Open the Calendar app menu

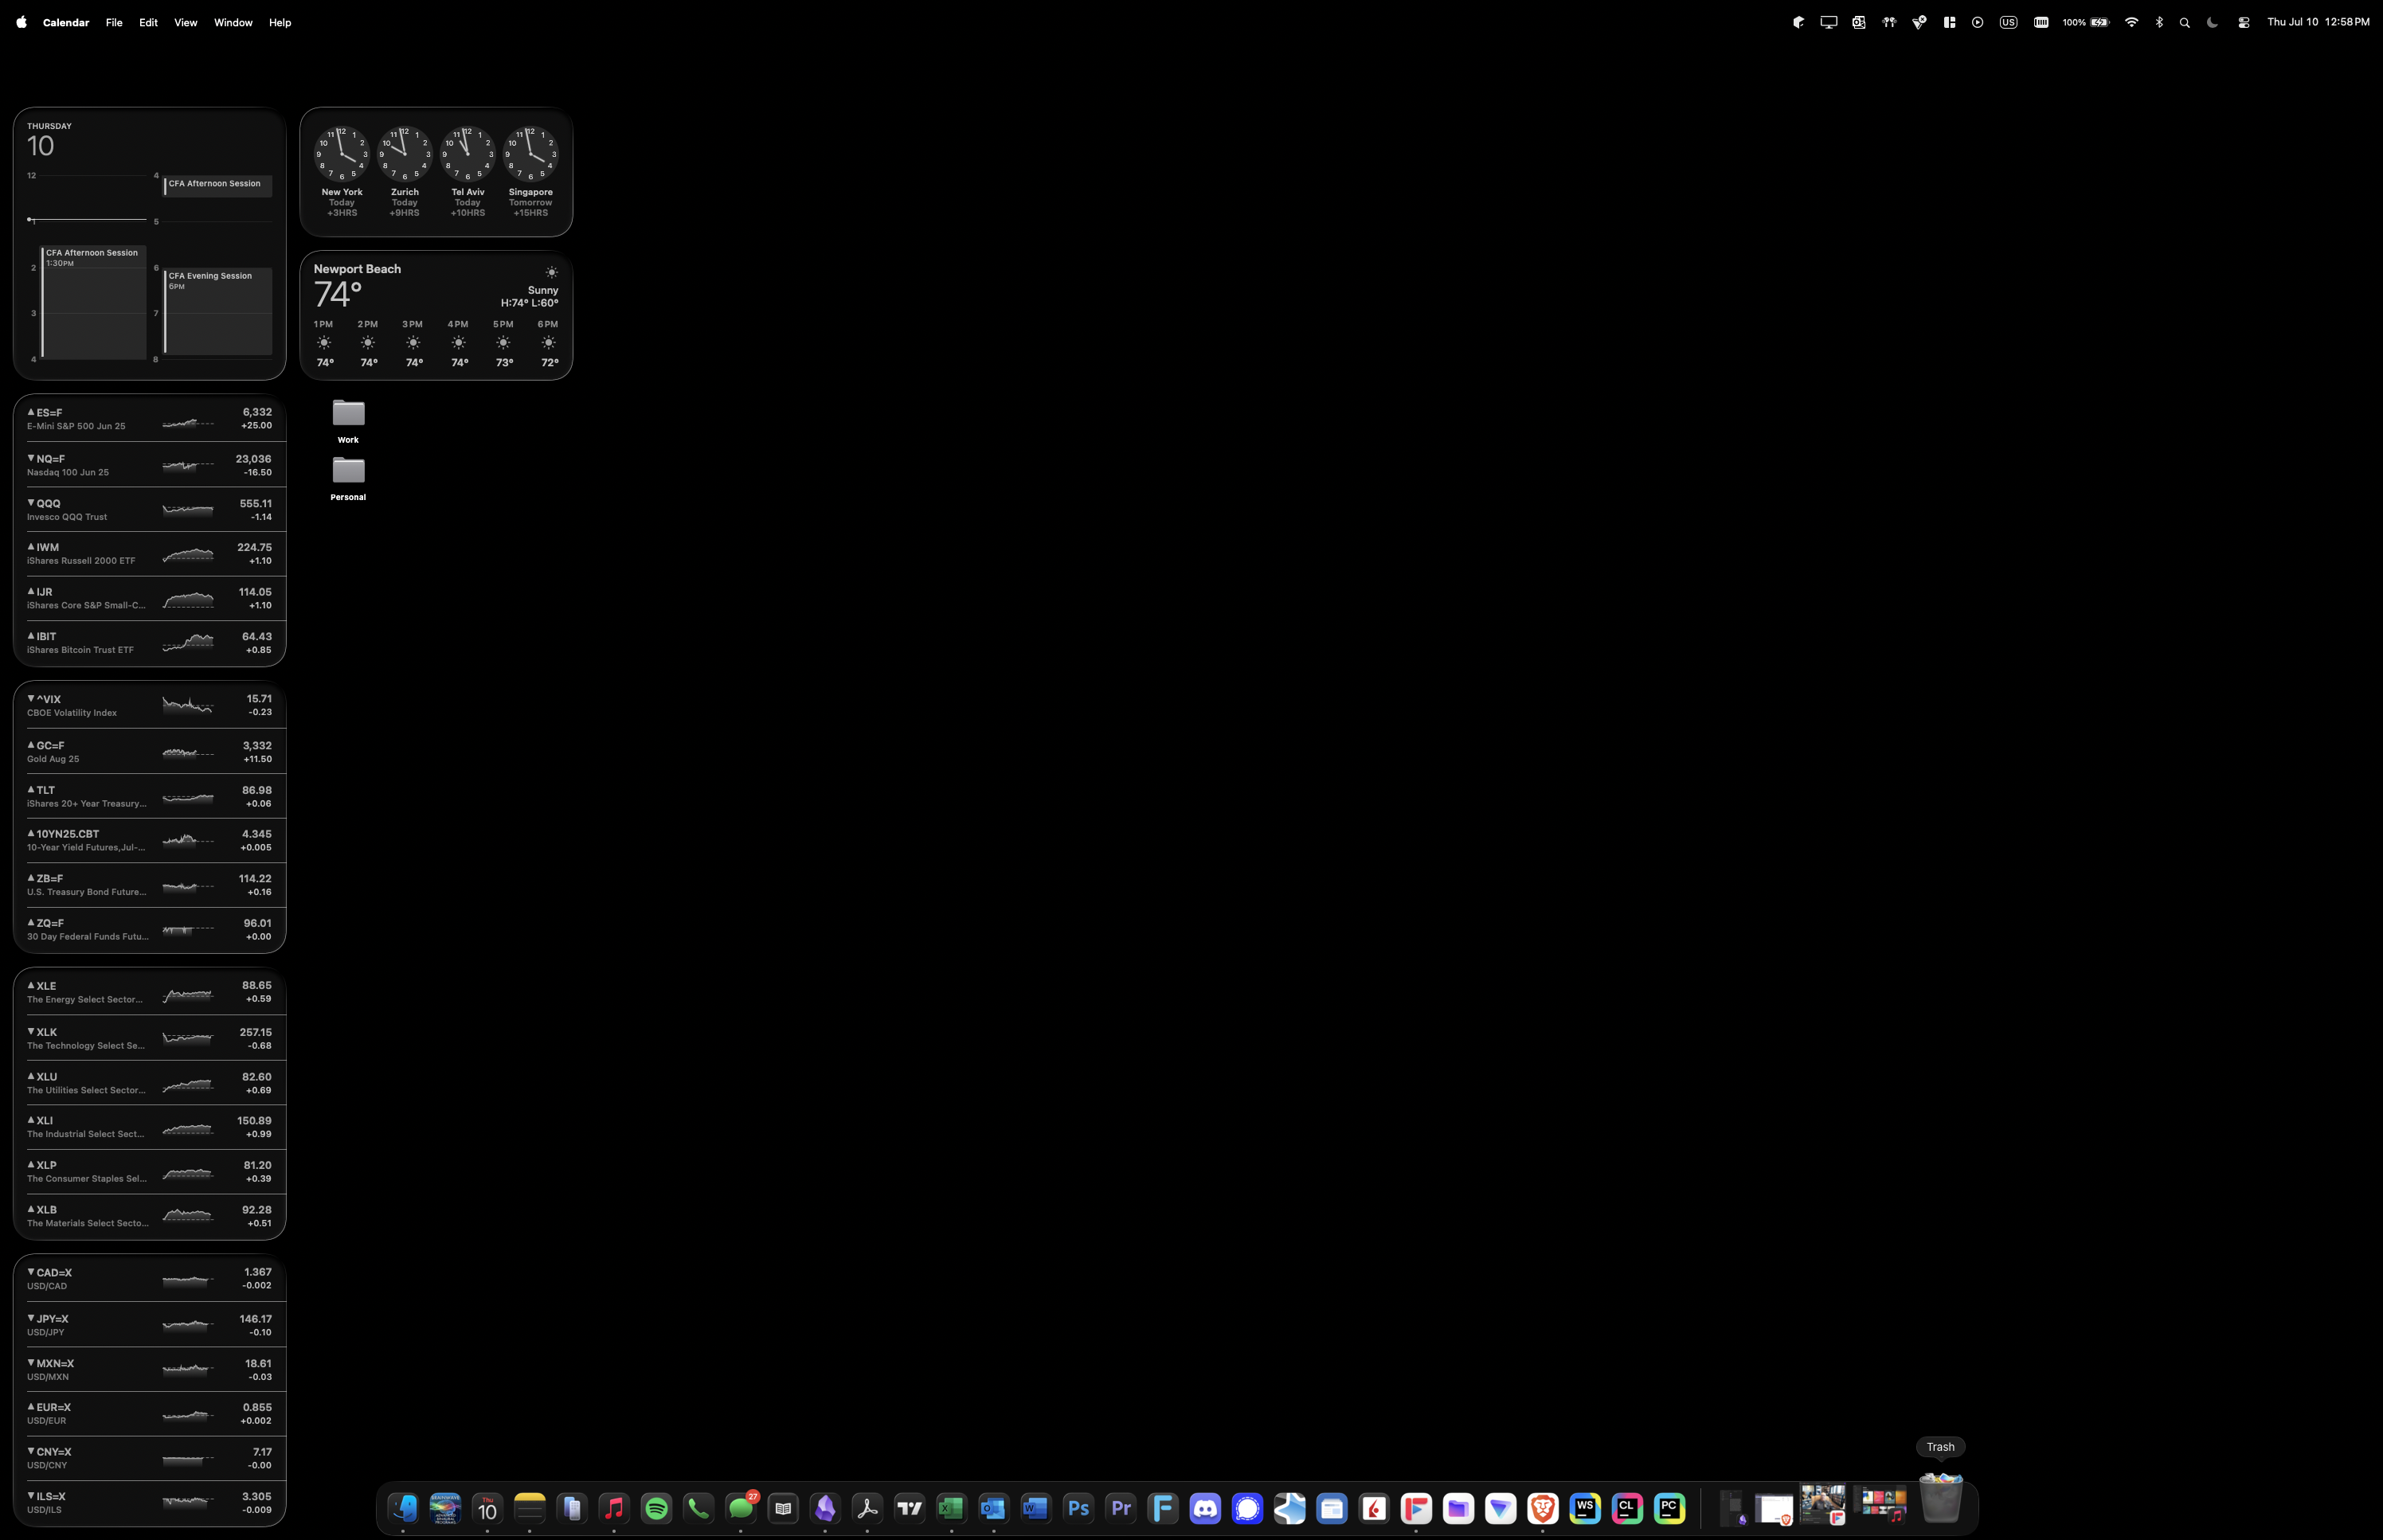[x=66, y=22]
